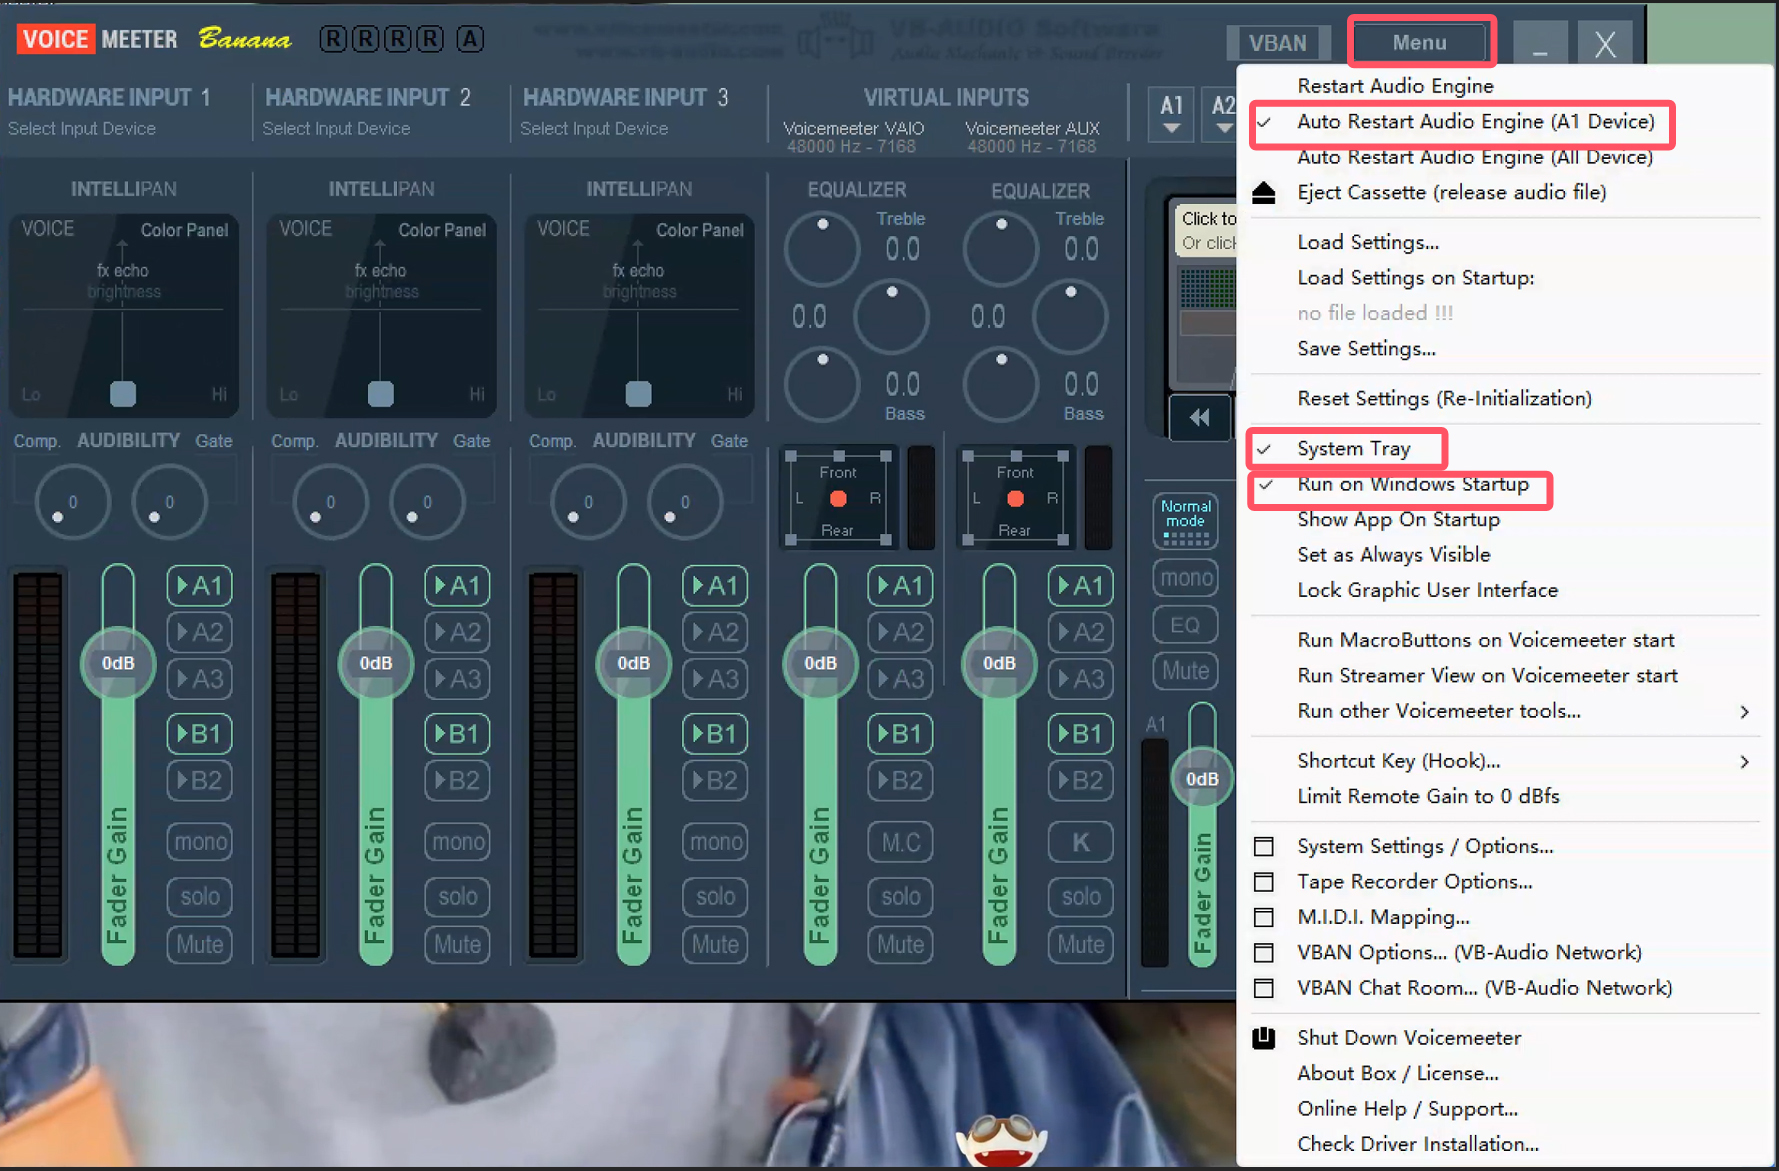The height and width of the screenshot is (1171, 1779).
Task: Toggle B2 routing on Hardware Input 3
Action: coord(716,781)
